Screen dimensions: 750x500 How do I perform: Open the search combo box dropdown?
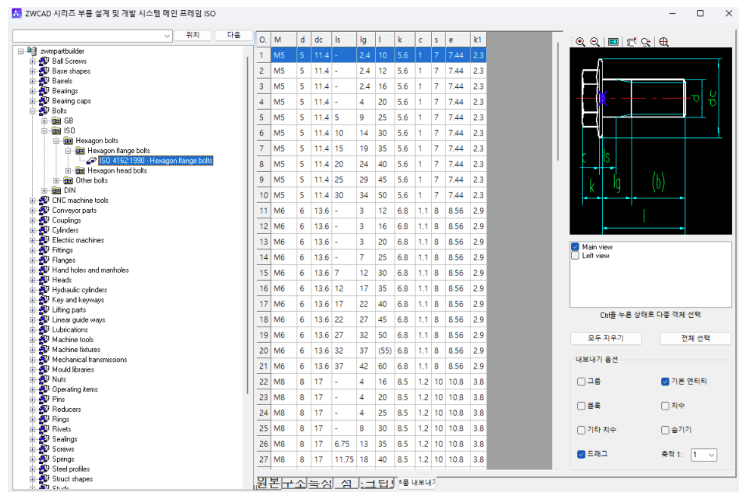click(x=166, y=36)
